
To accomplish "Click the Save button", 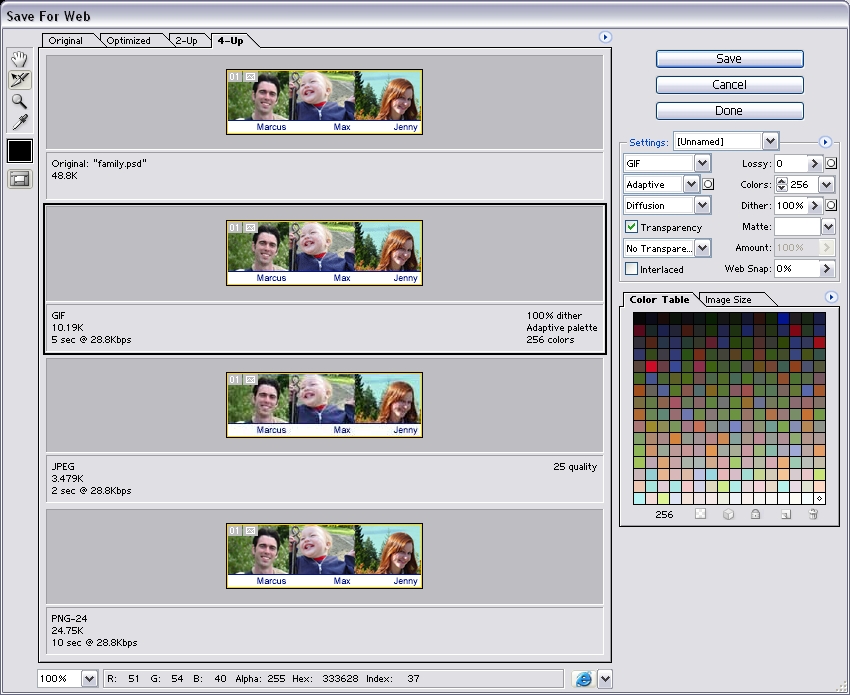I will (729, 59).
